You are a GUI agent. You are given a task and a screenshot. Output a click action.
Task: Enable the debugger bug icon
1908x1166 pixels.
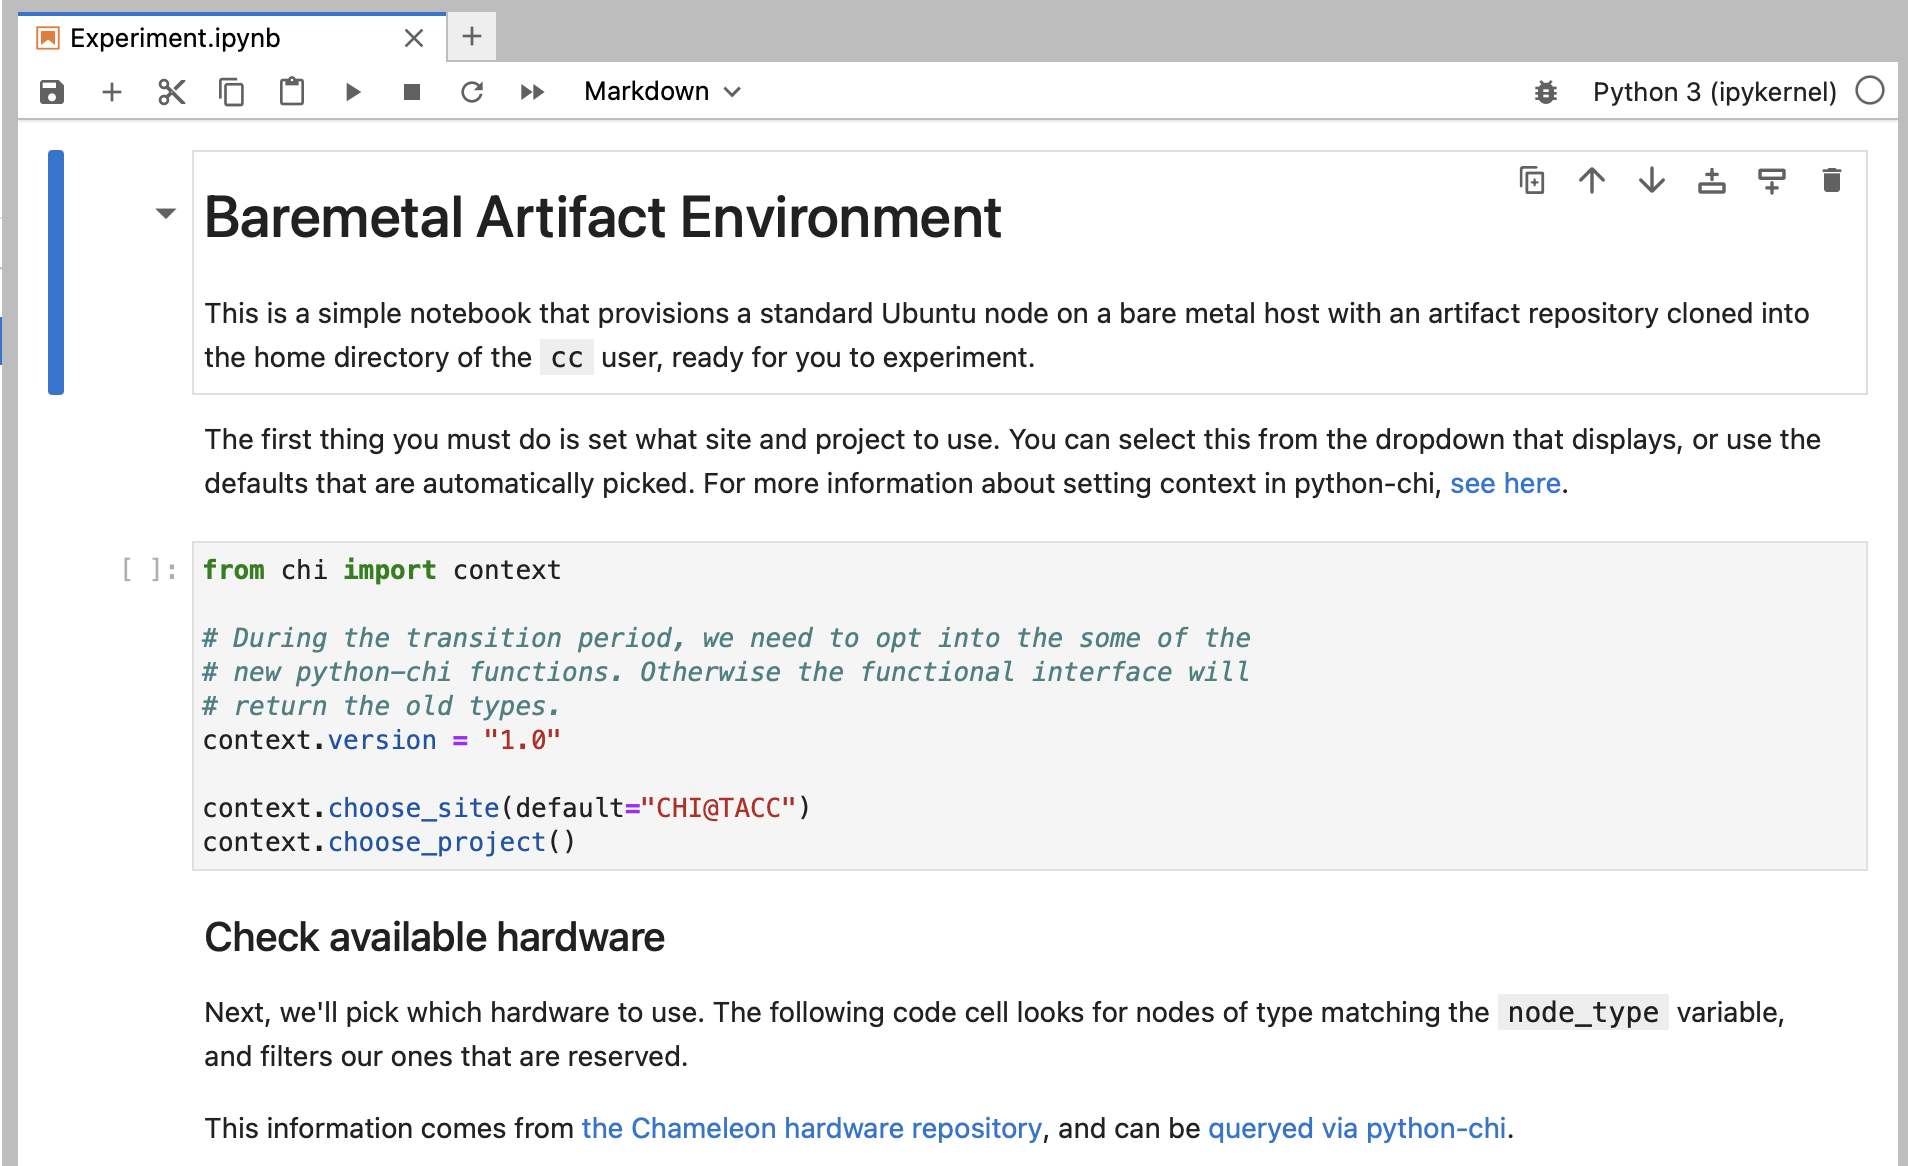[1546, 92]
